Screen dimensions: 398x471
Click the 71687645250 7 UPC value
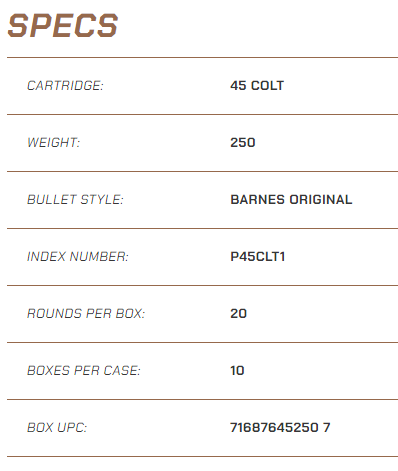[x=280, y=428]
